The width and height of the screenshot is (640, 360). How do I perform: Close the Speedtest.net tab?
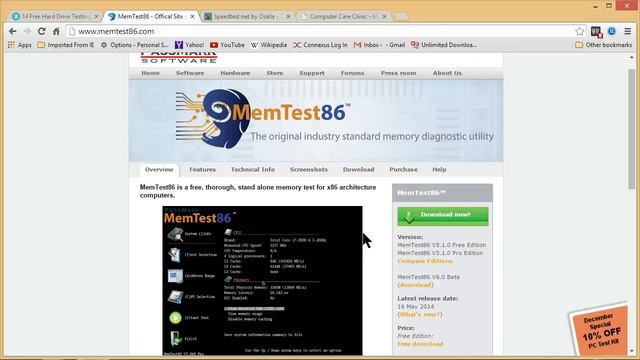point(288,16)
